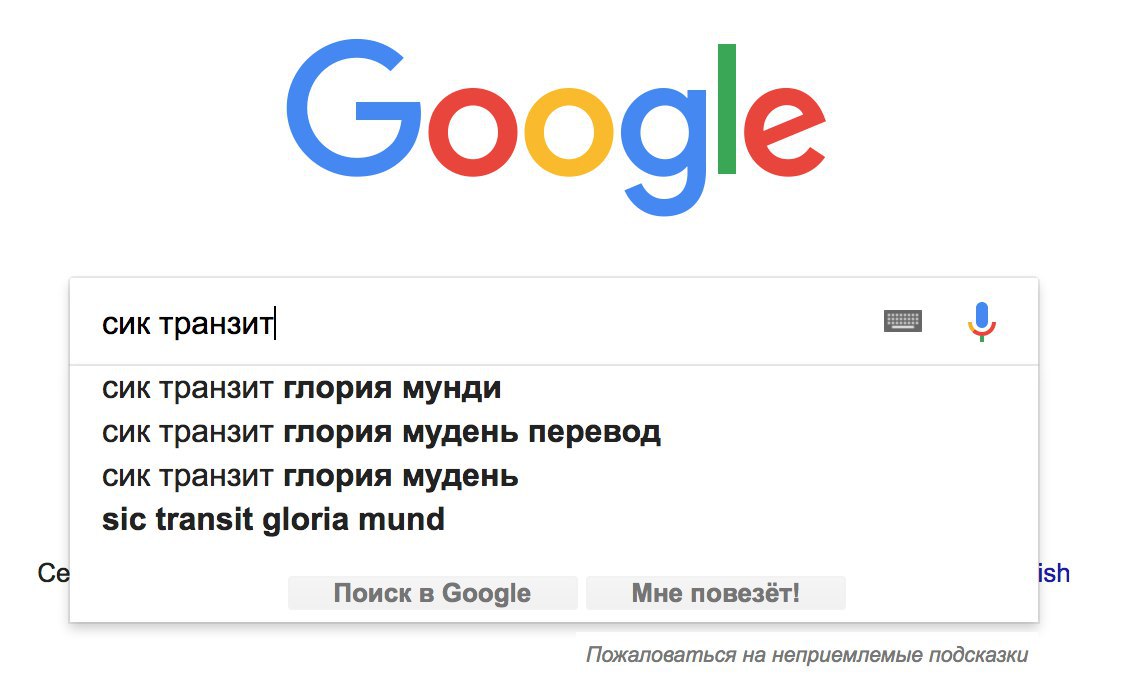Click the red letter e in logo
This screenshot has height=700, width=1132.
pos(785,133)
